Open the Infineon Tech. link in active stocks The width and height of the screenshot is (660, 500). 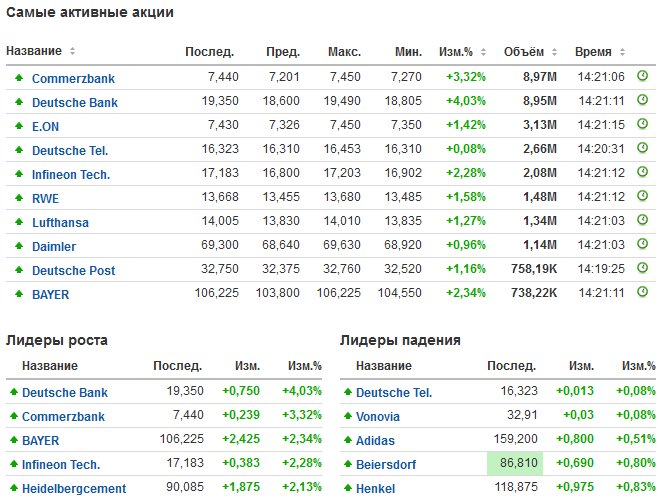point(71,172)
